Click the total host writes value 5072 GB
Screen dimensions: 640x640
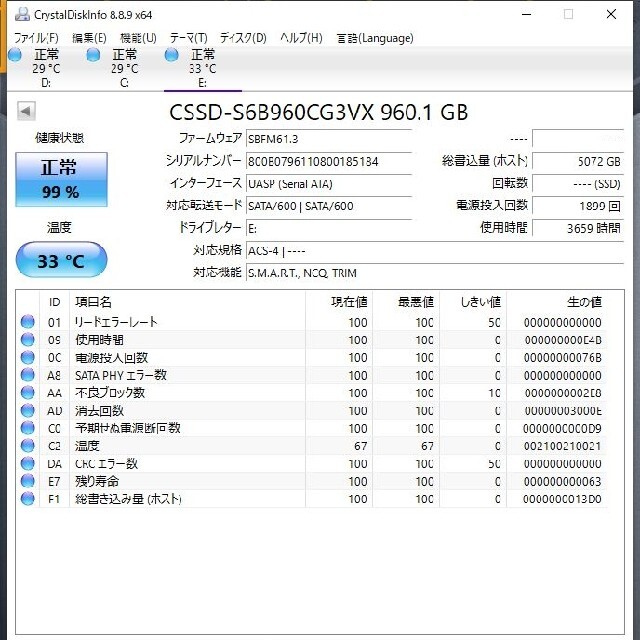(578, 162)
